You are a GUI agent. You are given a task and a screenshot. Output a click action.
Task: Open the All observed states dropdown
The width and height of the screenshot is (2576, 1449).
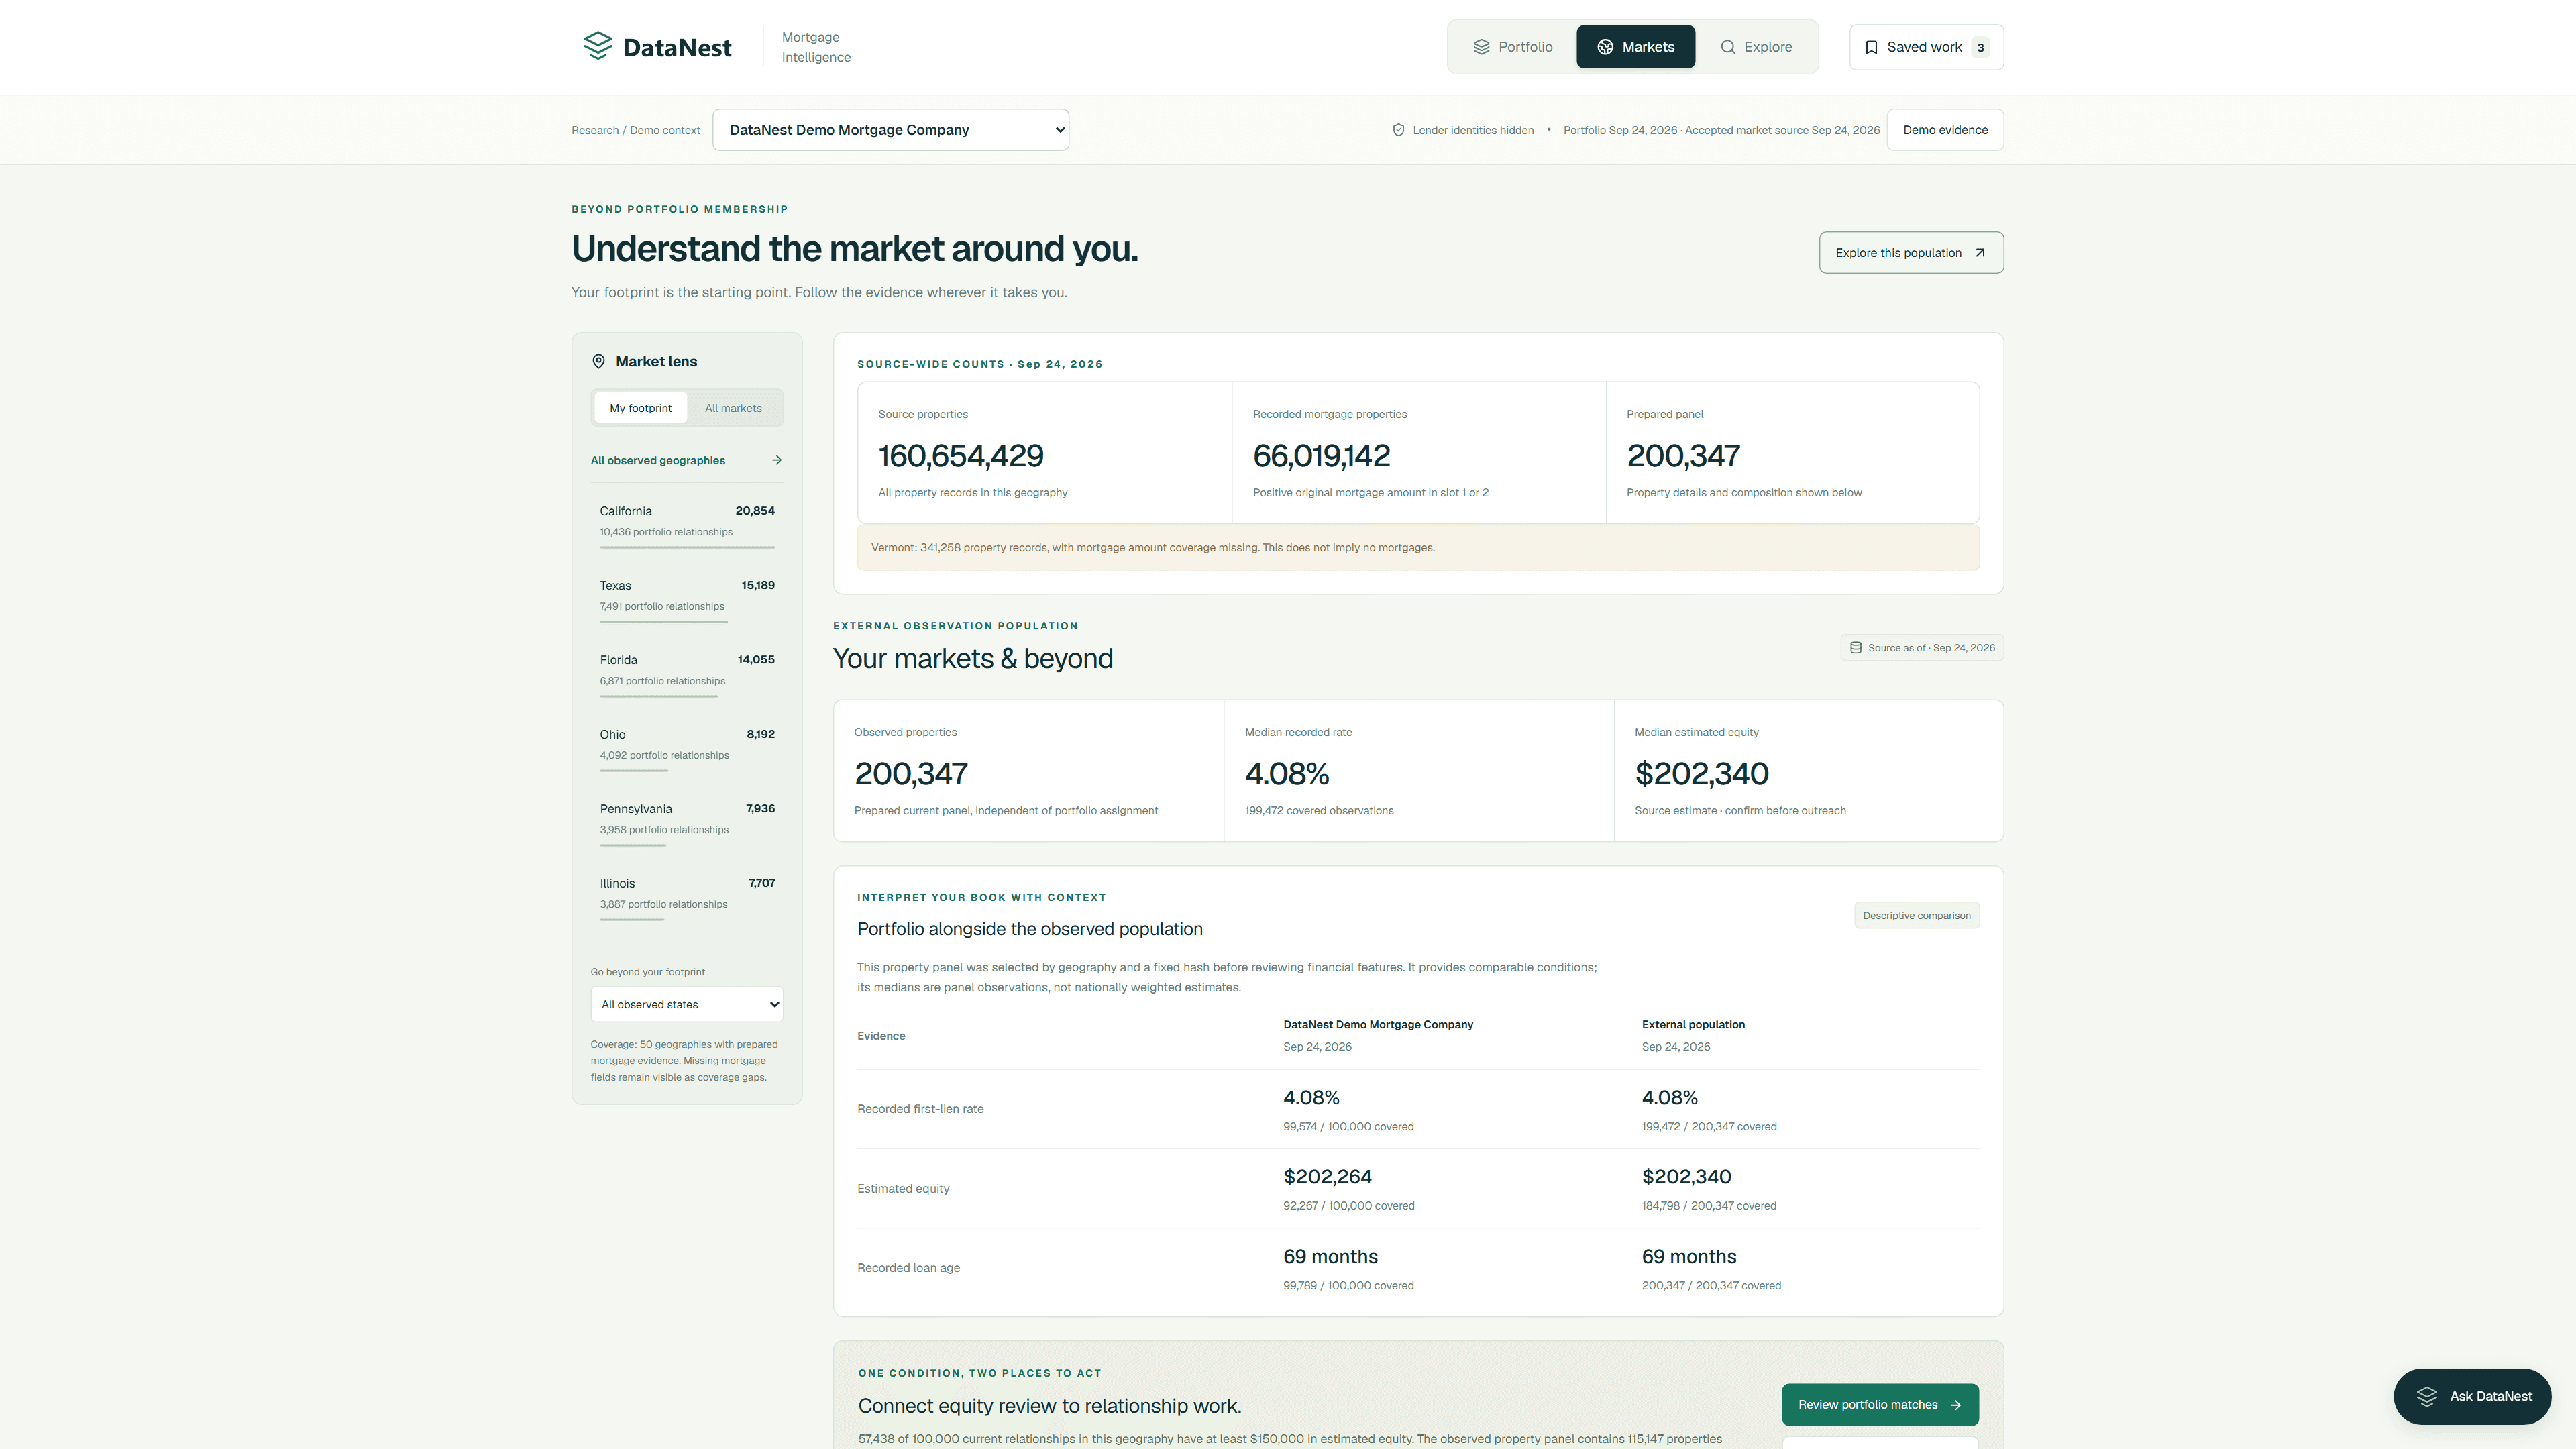point(686,1004)
